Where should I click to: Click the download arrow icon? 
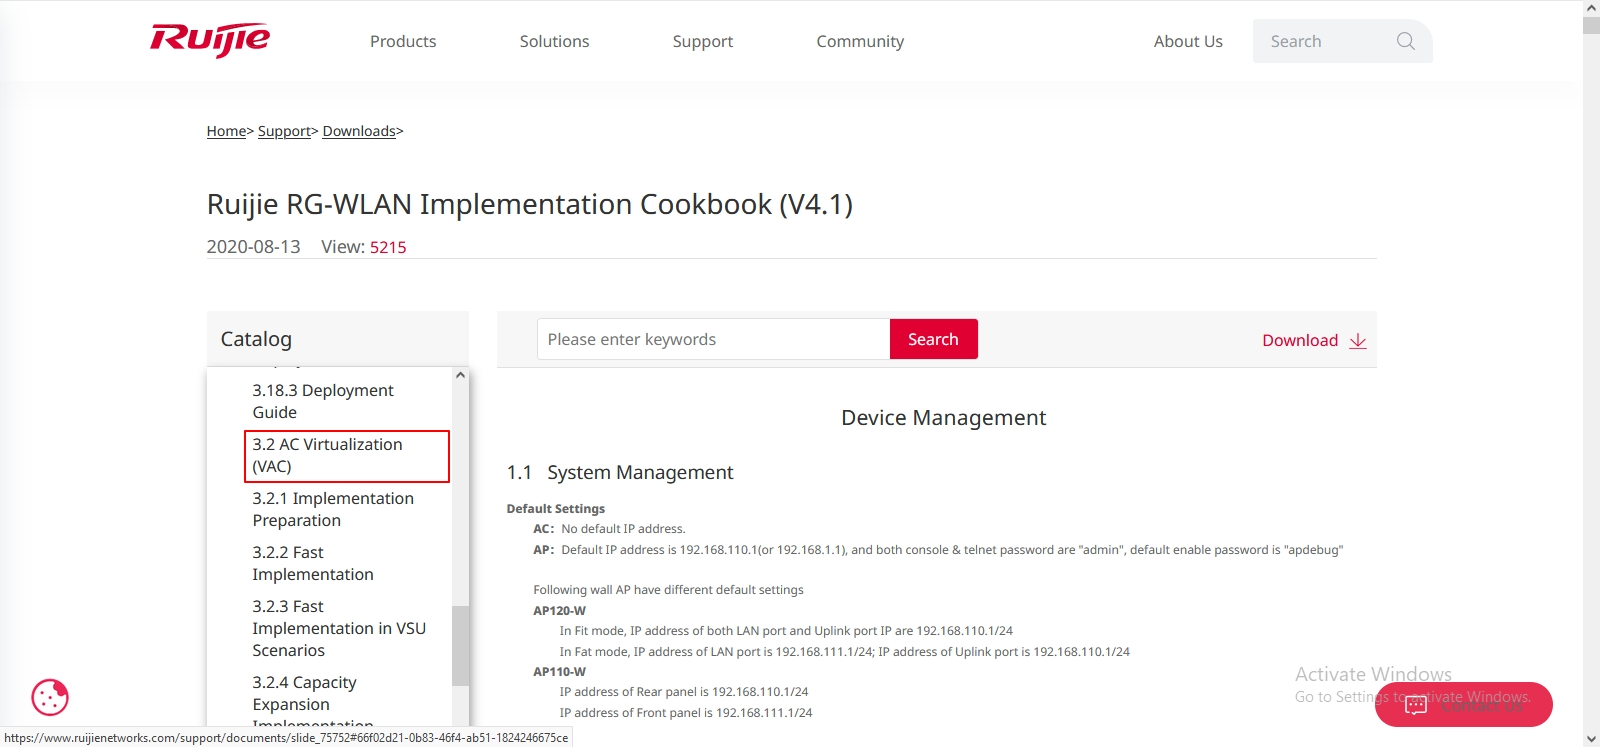pyautogui.click(x=1357, y=341)
